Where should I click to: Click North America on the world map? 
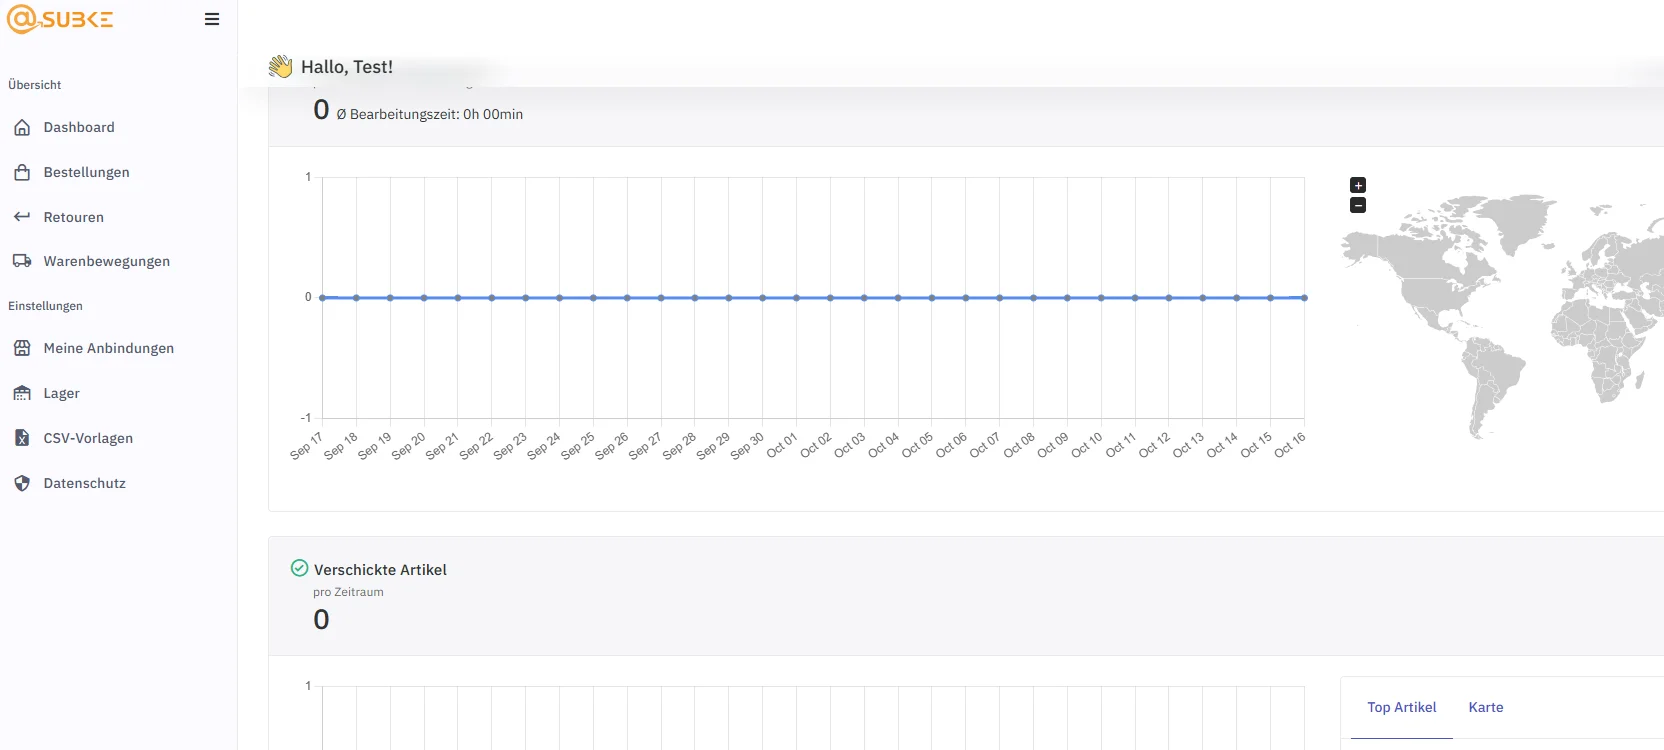[x=1430, y=270]
